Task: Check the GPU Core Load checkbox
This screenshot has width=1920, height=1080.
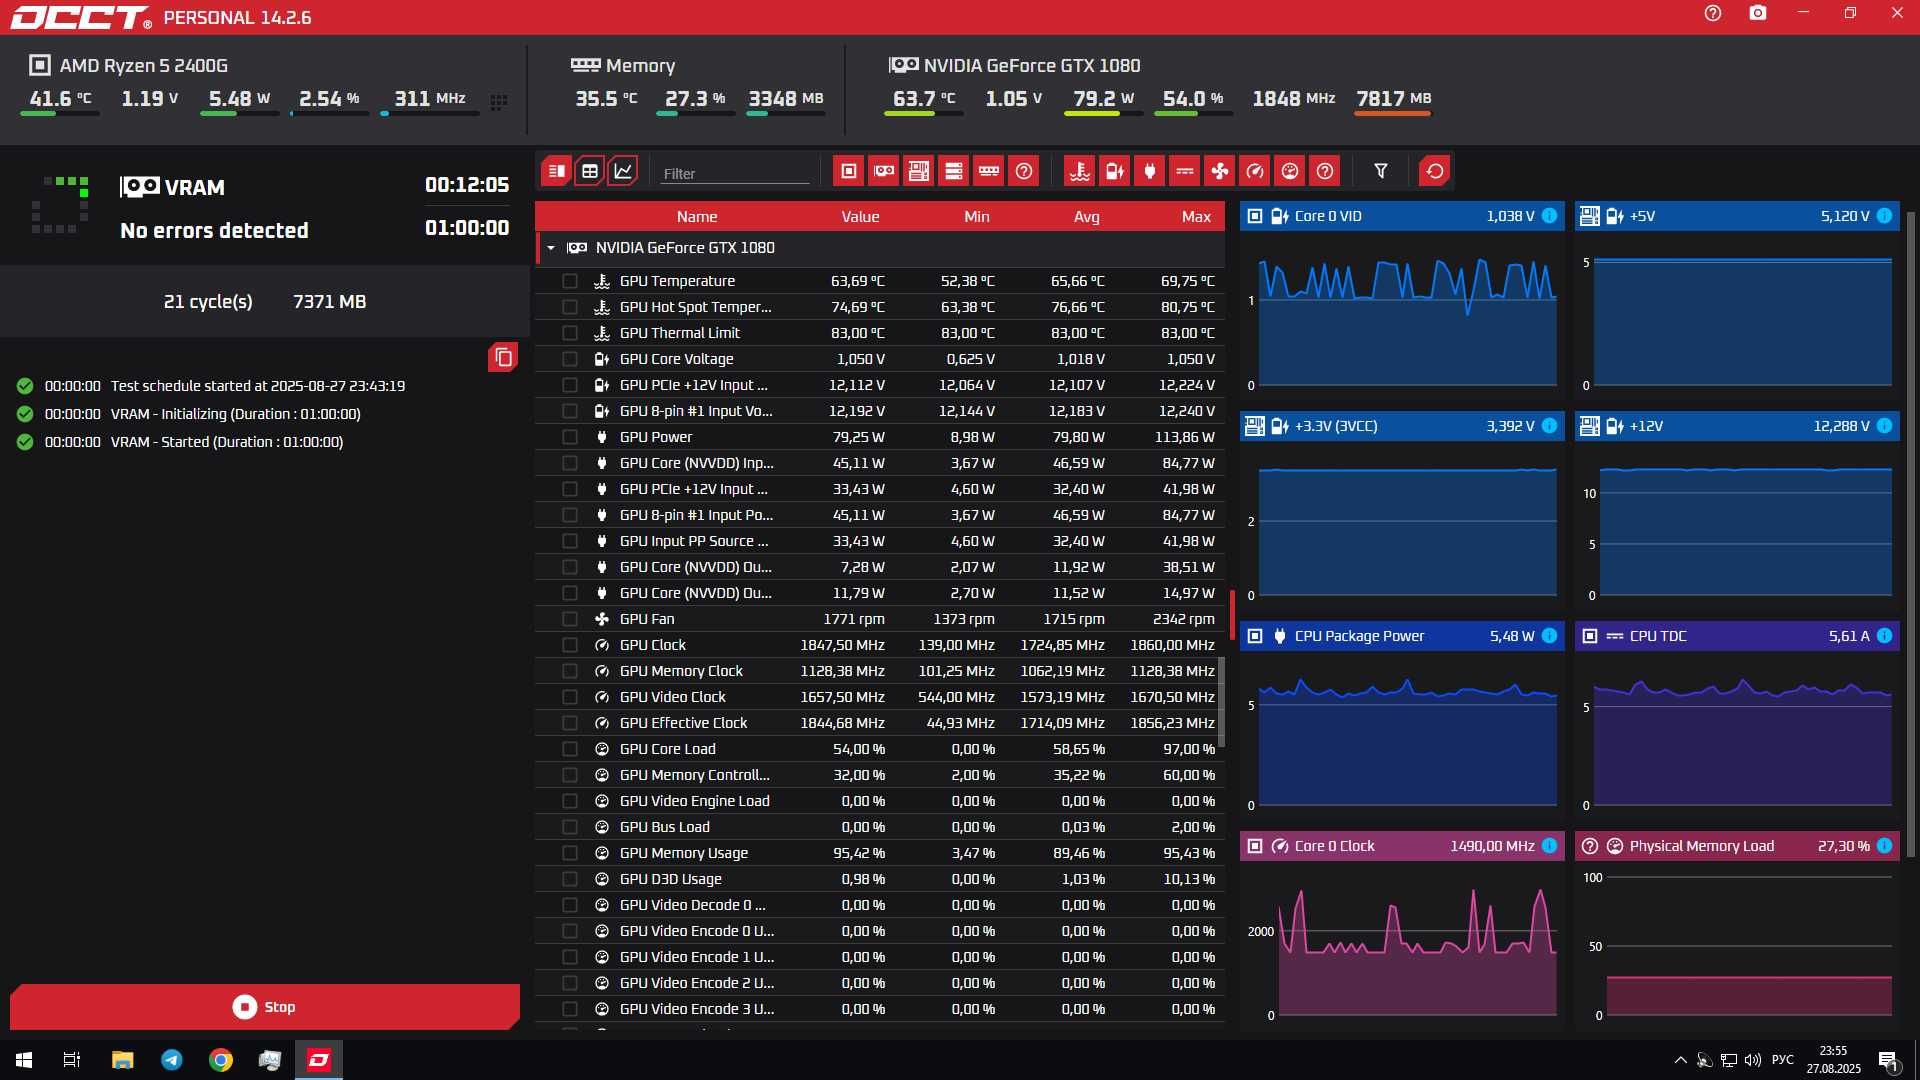Action: pyautogui.click(x=570, y=749)
